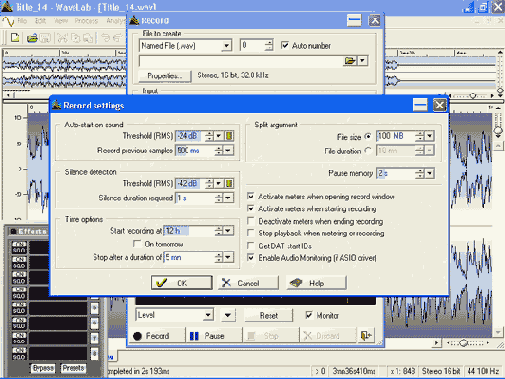Click the Copy icon in main toolbar

(x=75, y=38)
